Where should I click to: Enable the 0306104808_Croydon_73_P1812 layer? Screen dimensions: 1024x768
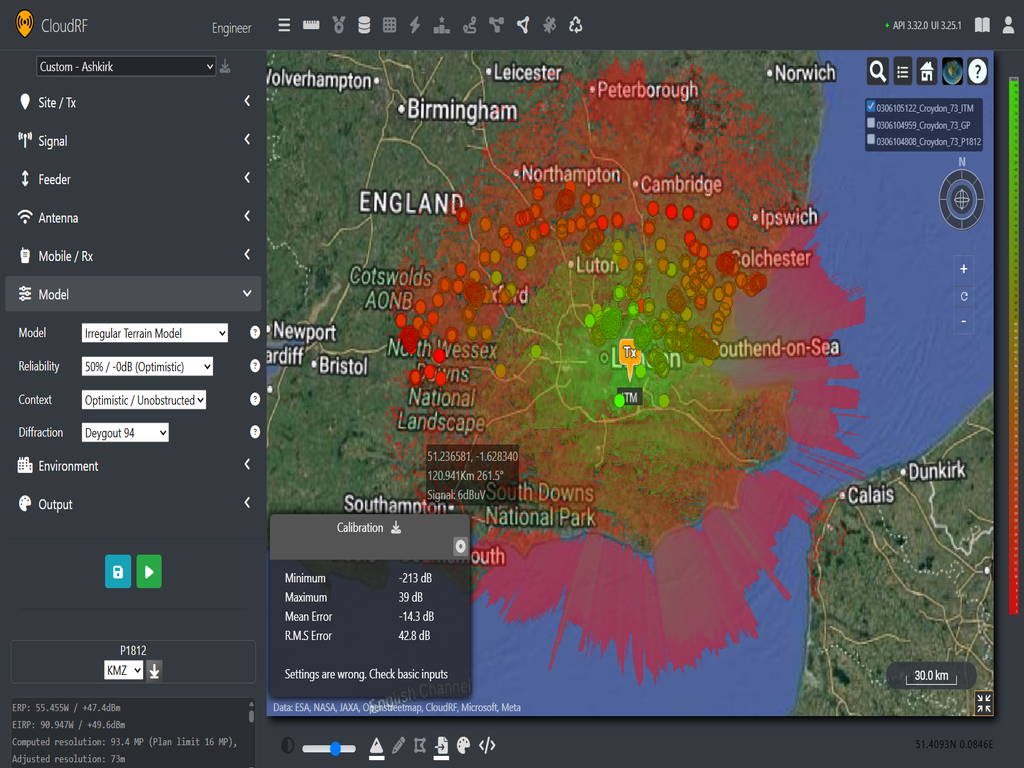pyautogui.click(x=872, y=140)
